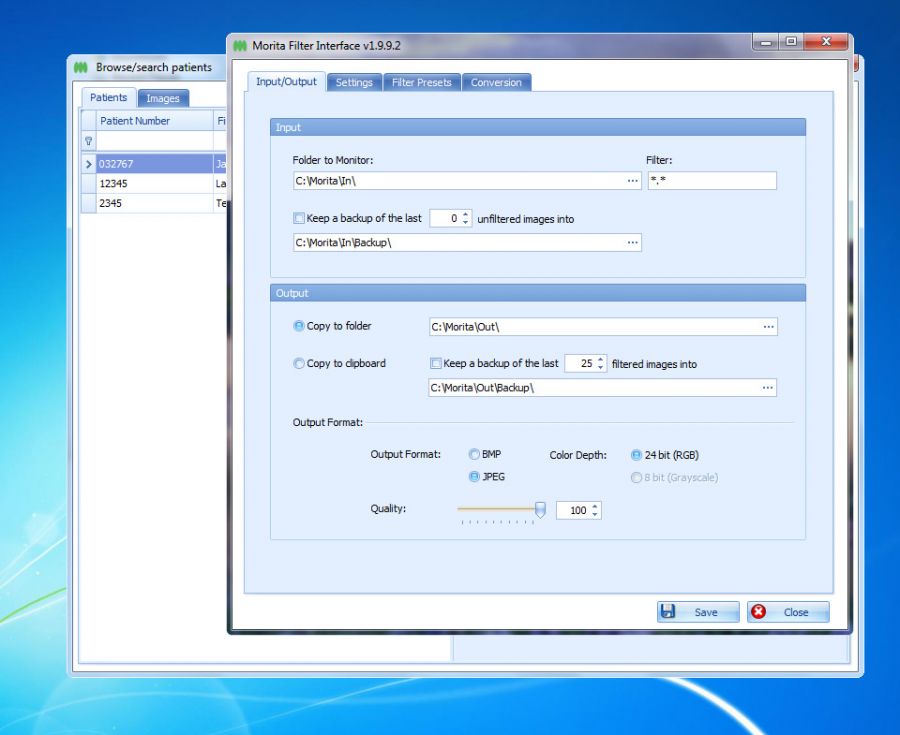
Task: Select 8 bit (Grayscale) color depth
Action: click(636, 477)
